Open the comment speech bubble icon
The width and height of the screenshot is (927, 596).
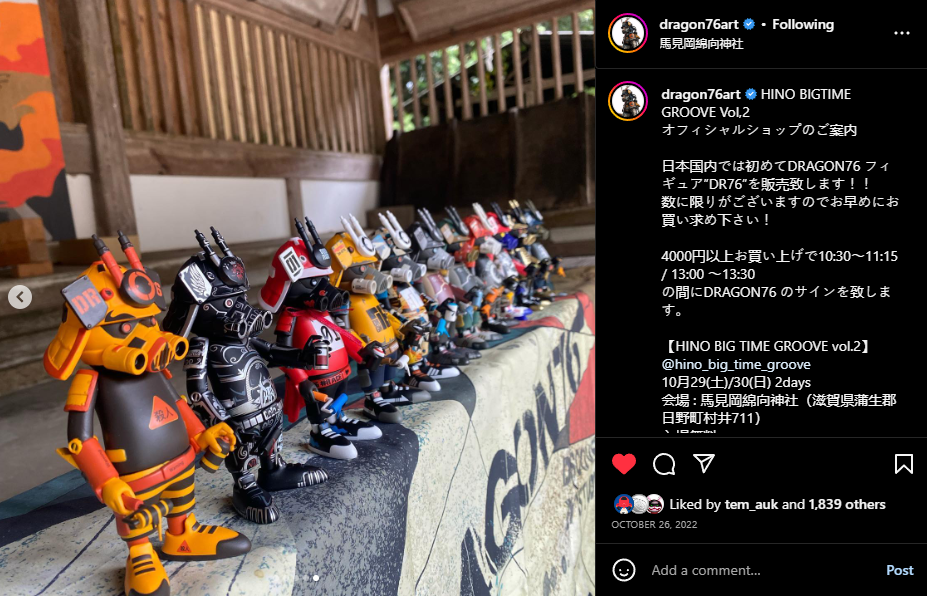point(664,464)
